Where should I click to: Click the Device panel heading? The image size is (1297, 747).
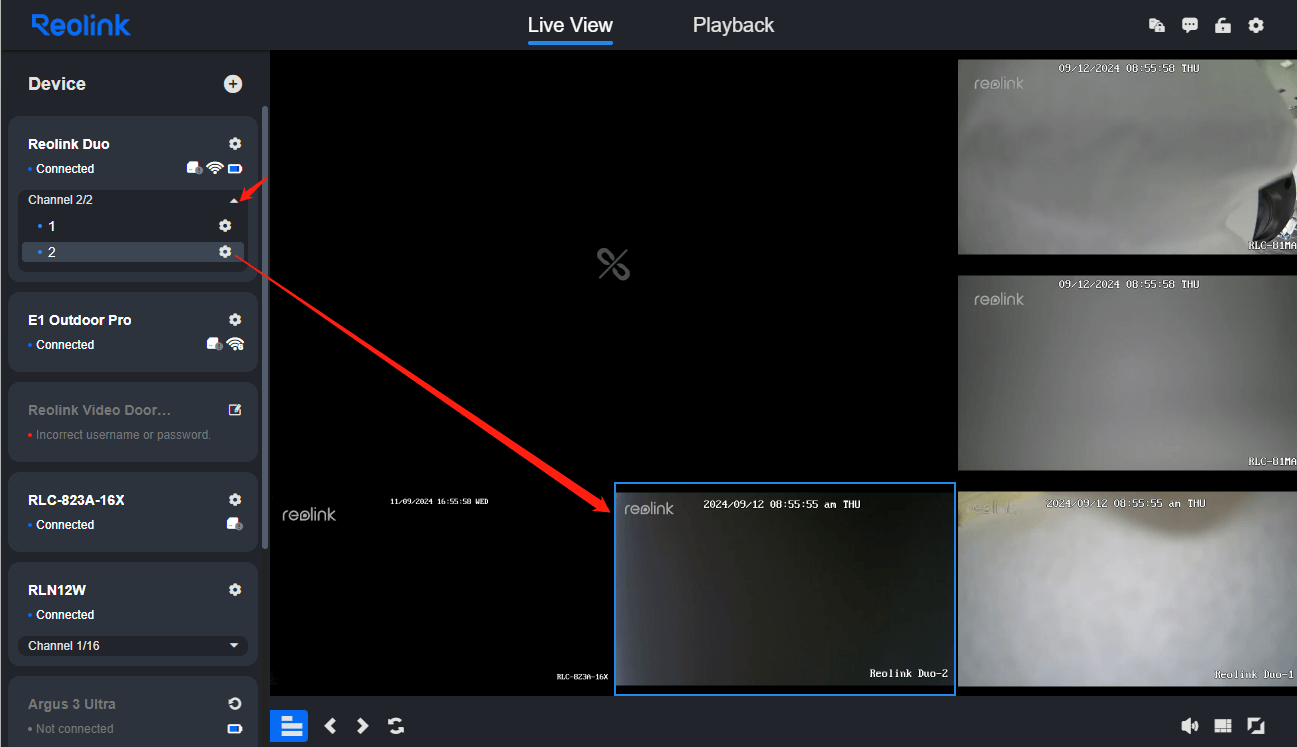(x=57, y=84)
